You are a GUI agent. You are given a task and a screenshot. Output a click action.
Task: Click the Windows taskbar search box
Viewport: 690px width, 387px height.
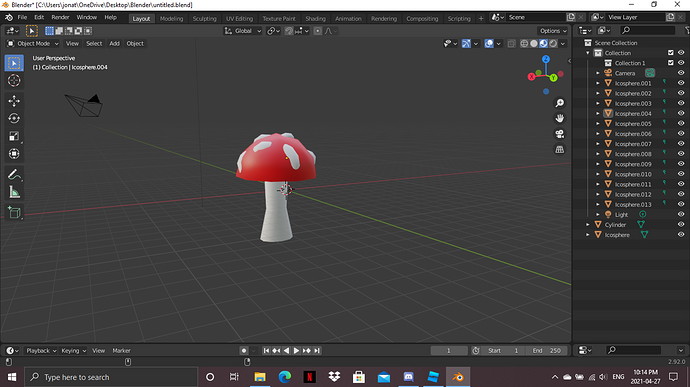pos(111,377)
